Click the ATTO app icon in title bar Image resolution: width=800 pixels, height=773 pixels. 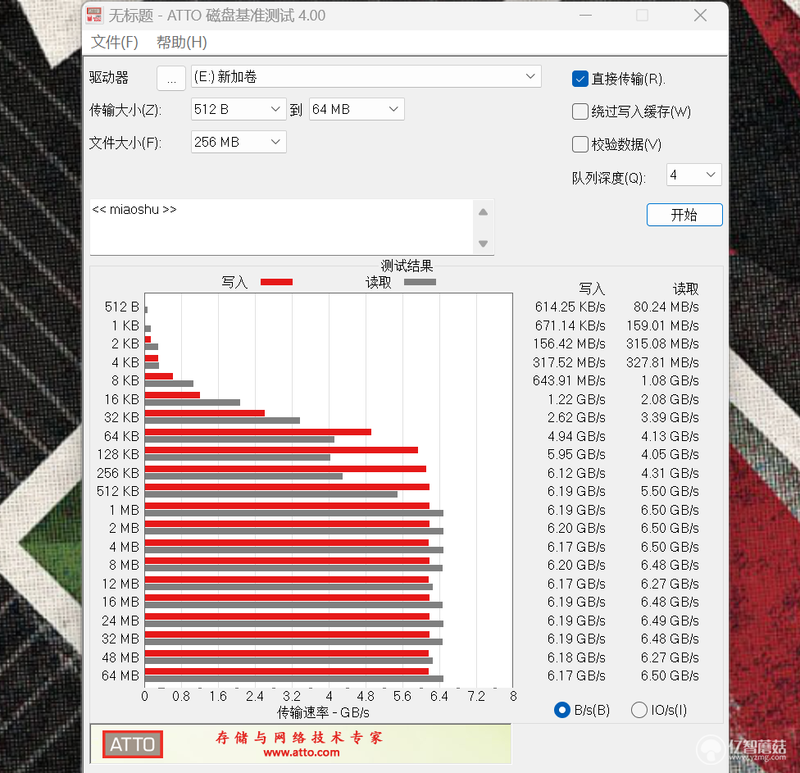pyautogui.click(x=94, y=15)
